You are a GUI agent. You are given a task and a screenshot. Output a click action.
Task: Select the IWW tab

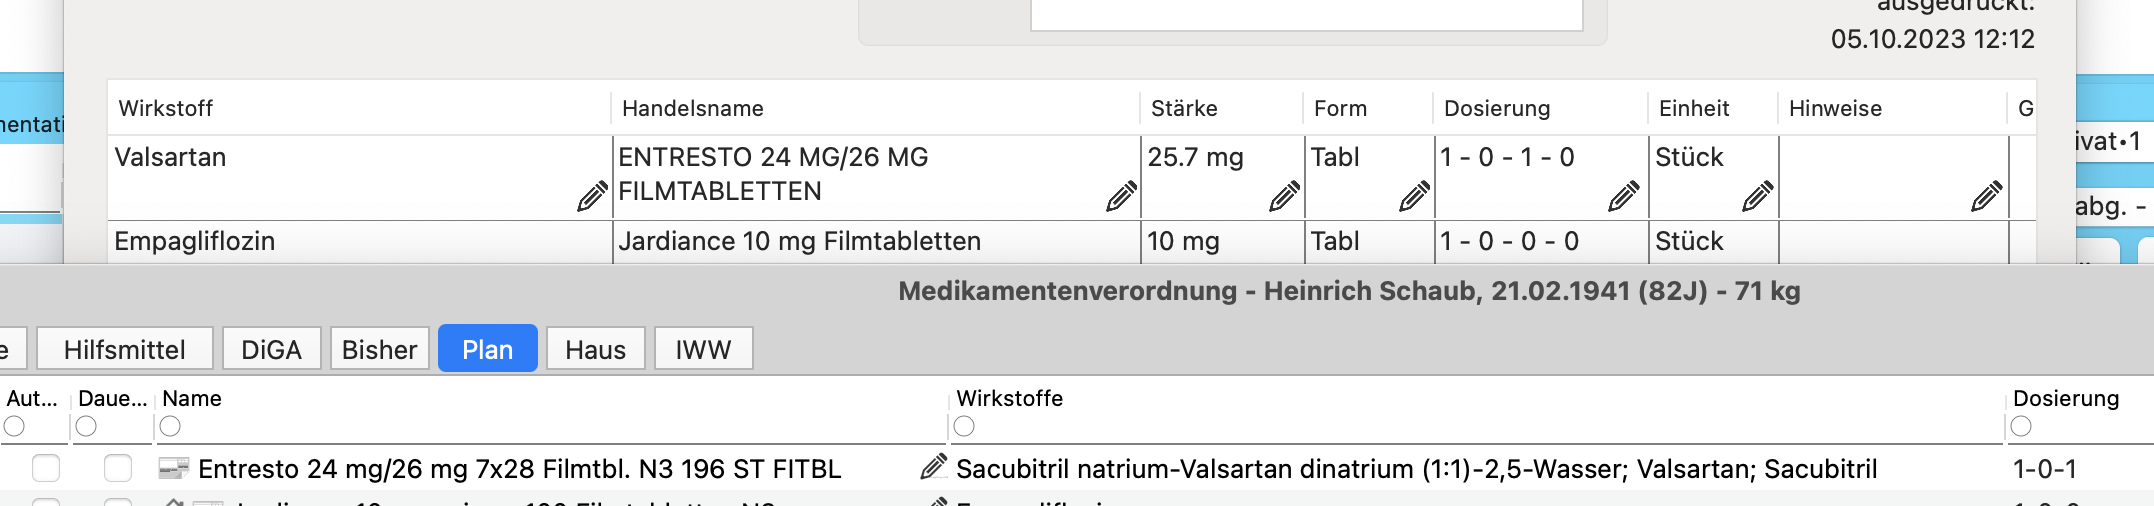pyautogui.click(x=703, y=349)
